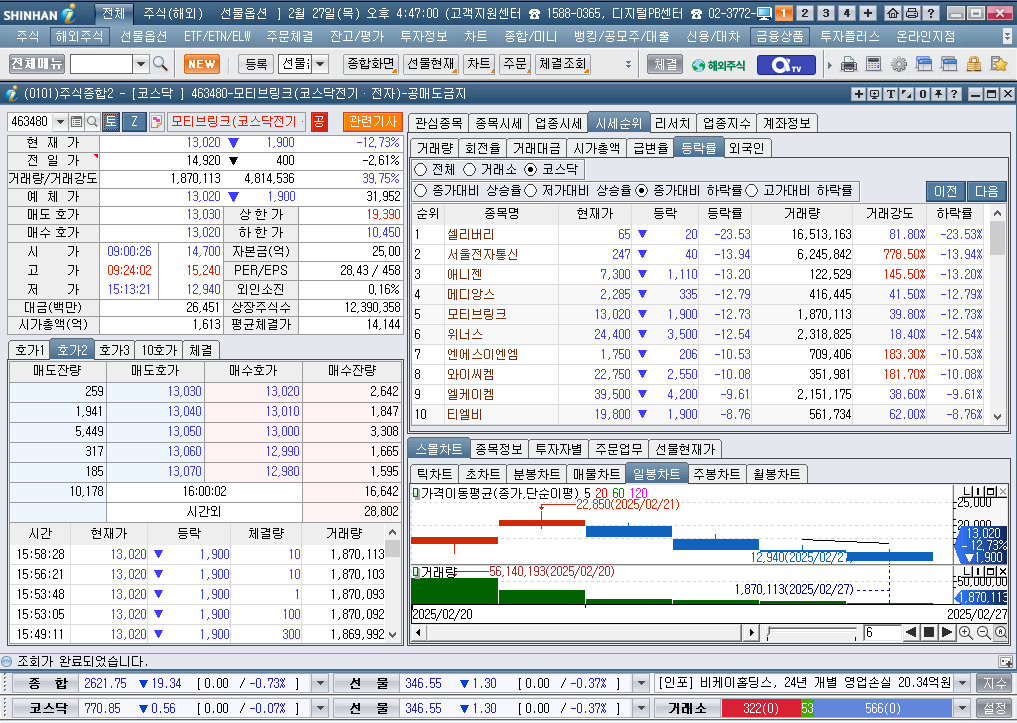
Task: Open the 코스닥 index ticker dropdown
Action: coord(320,708)
